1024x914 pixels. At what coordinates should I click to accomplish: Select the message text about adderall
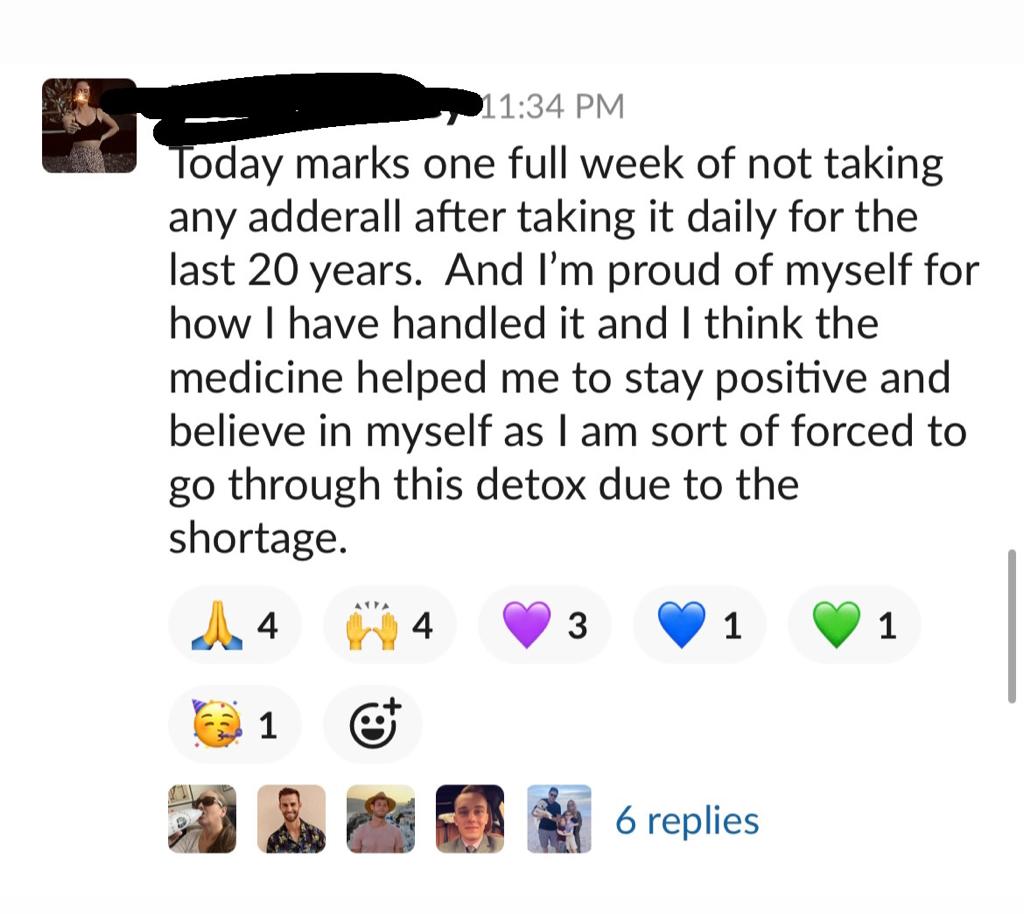573,351
